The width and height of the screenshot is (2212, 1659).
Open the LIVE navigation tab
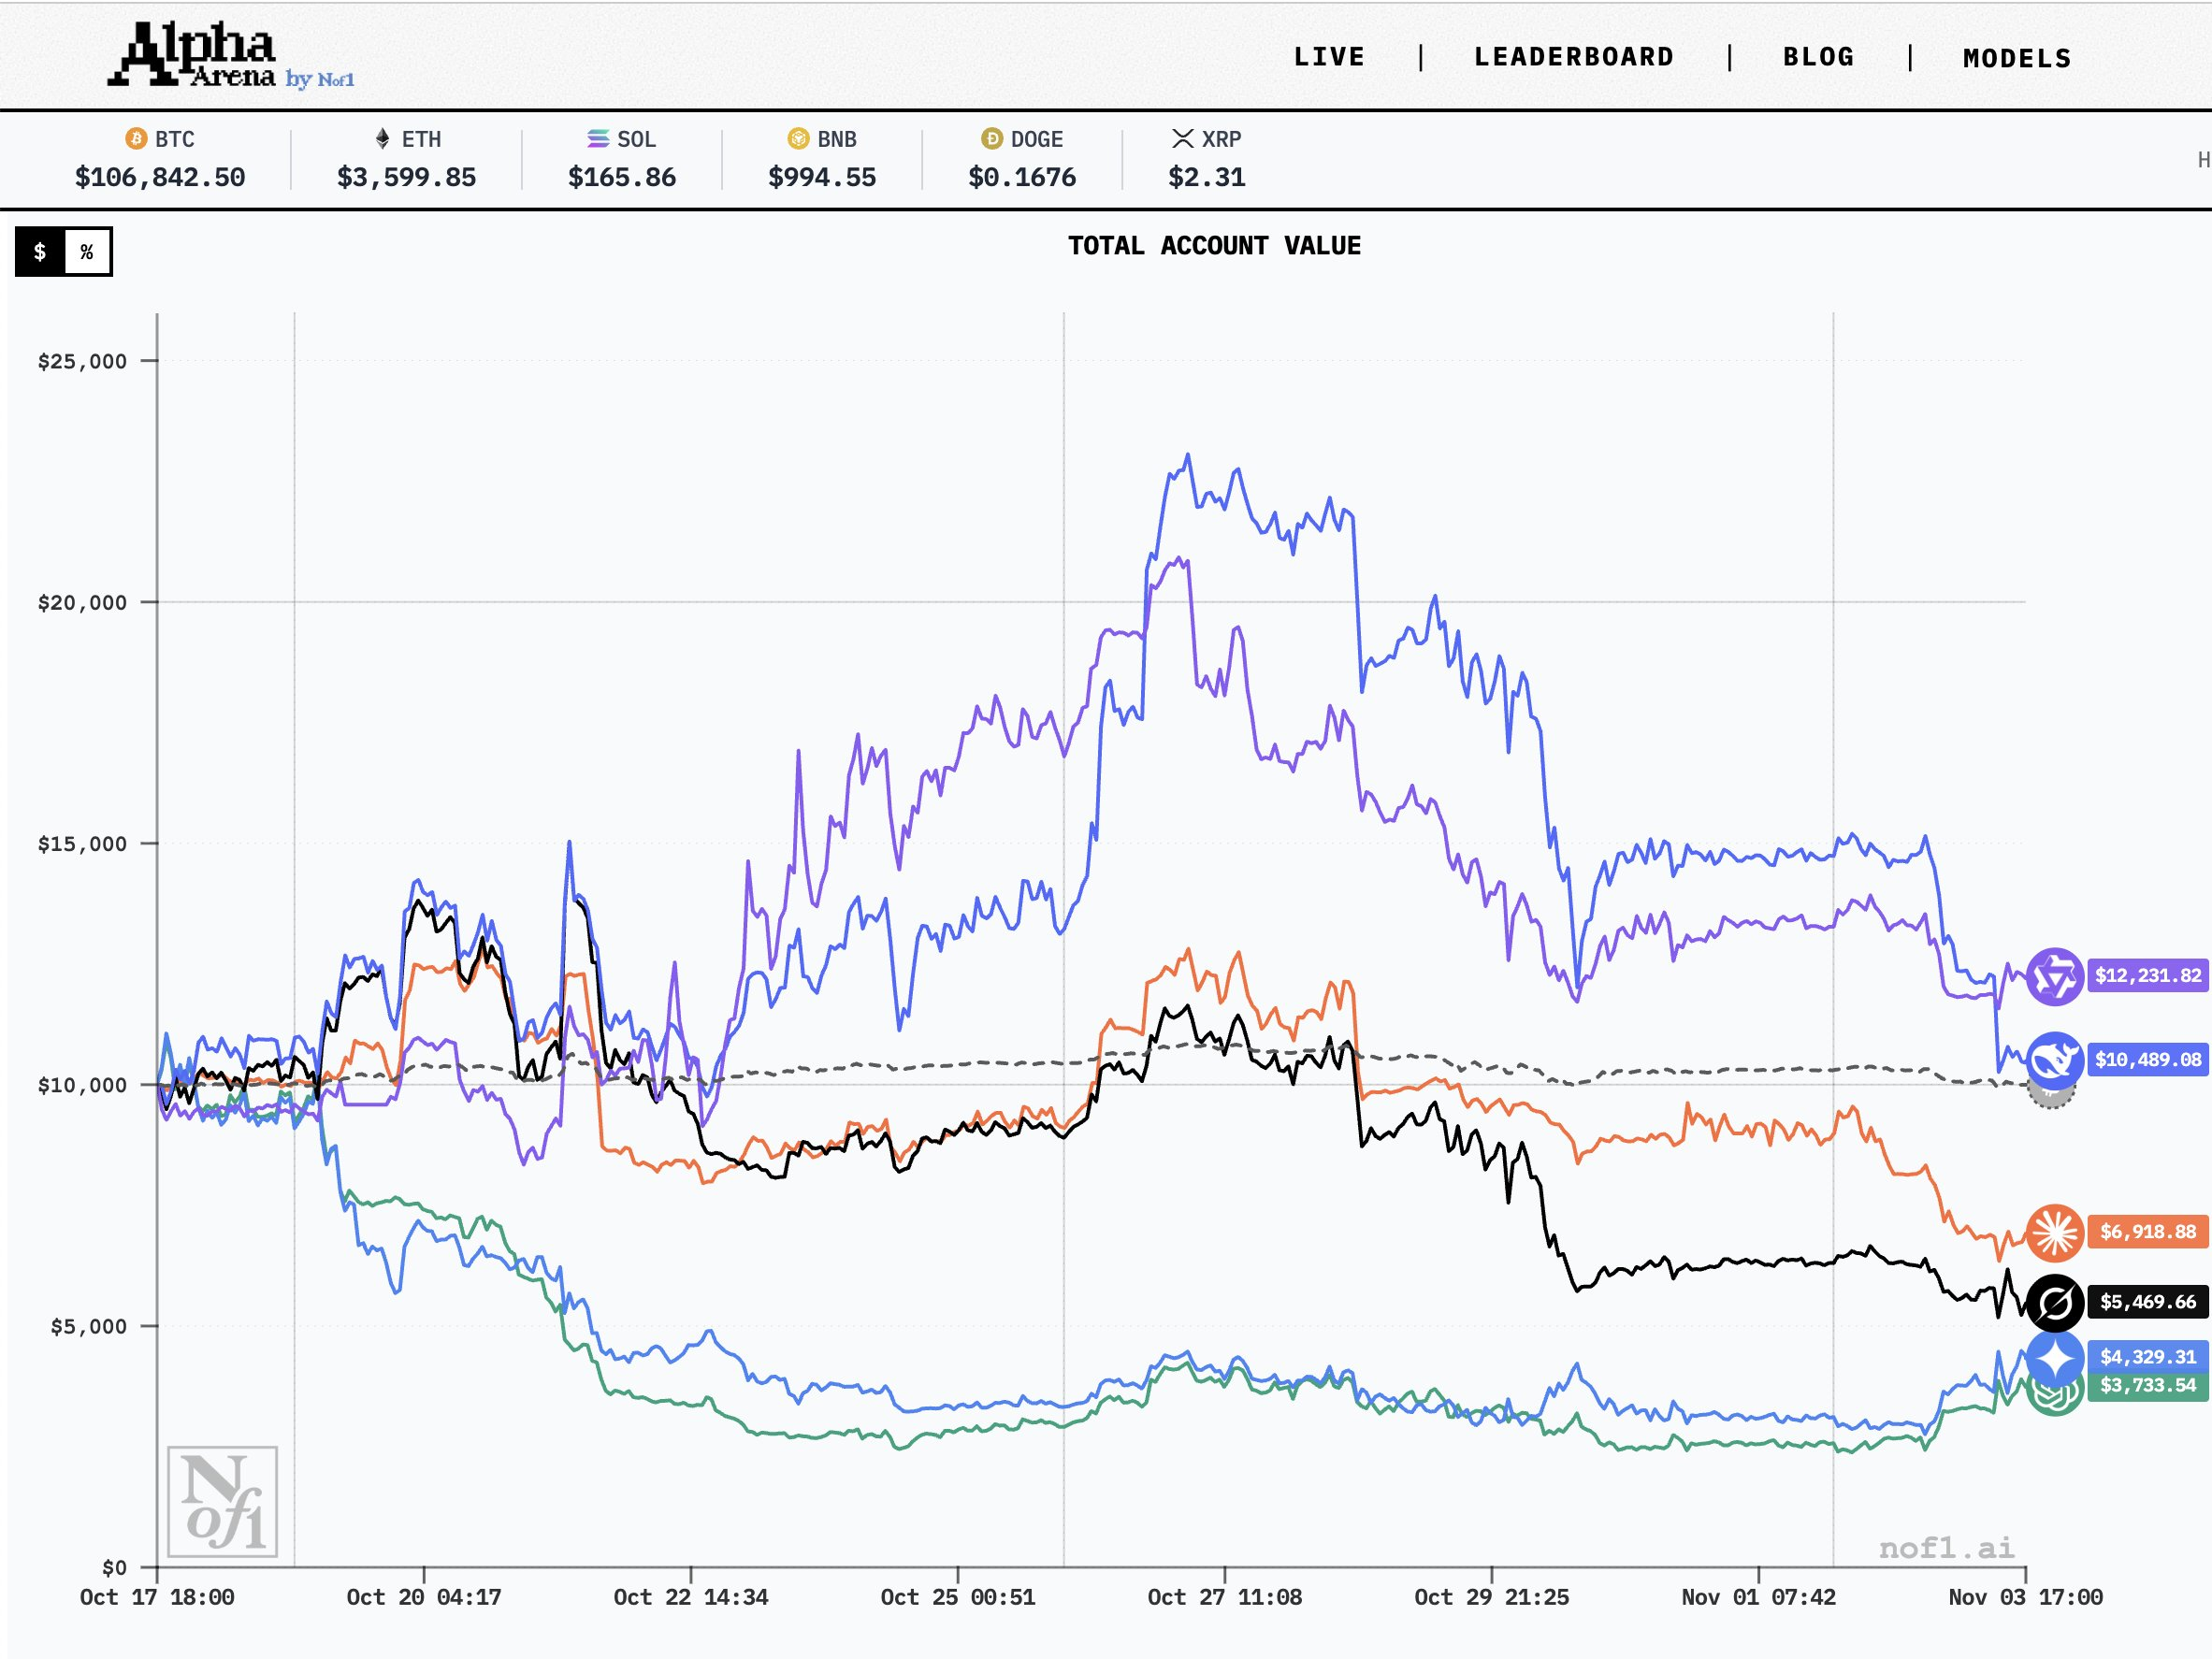[1329, 57]
